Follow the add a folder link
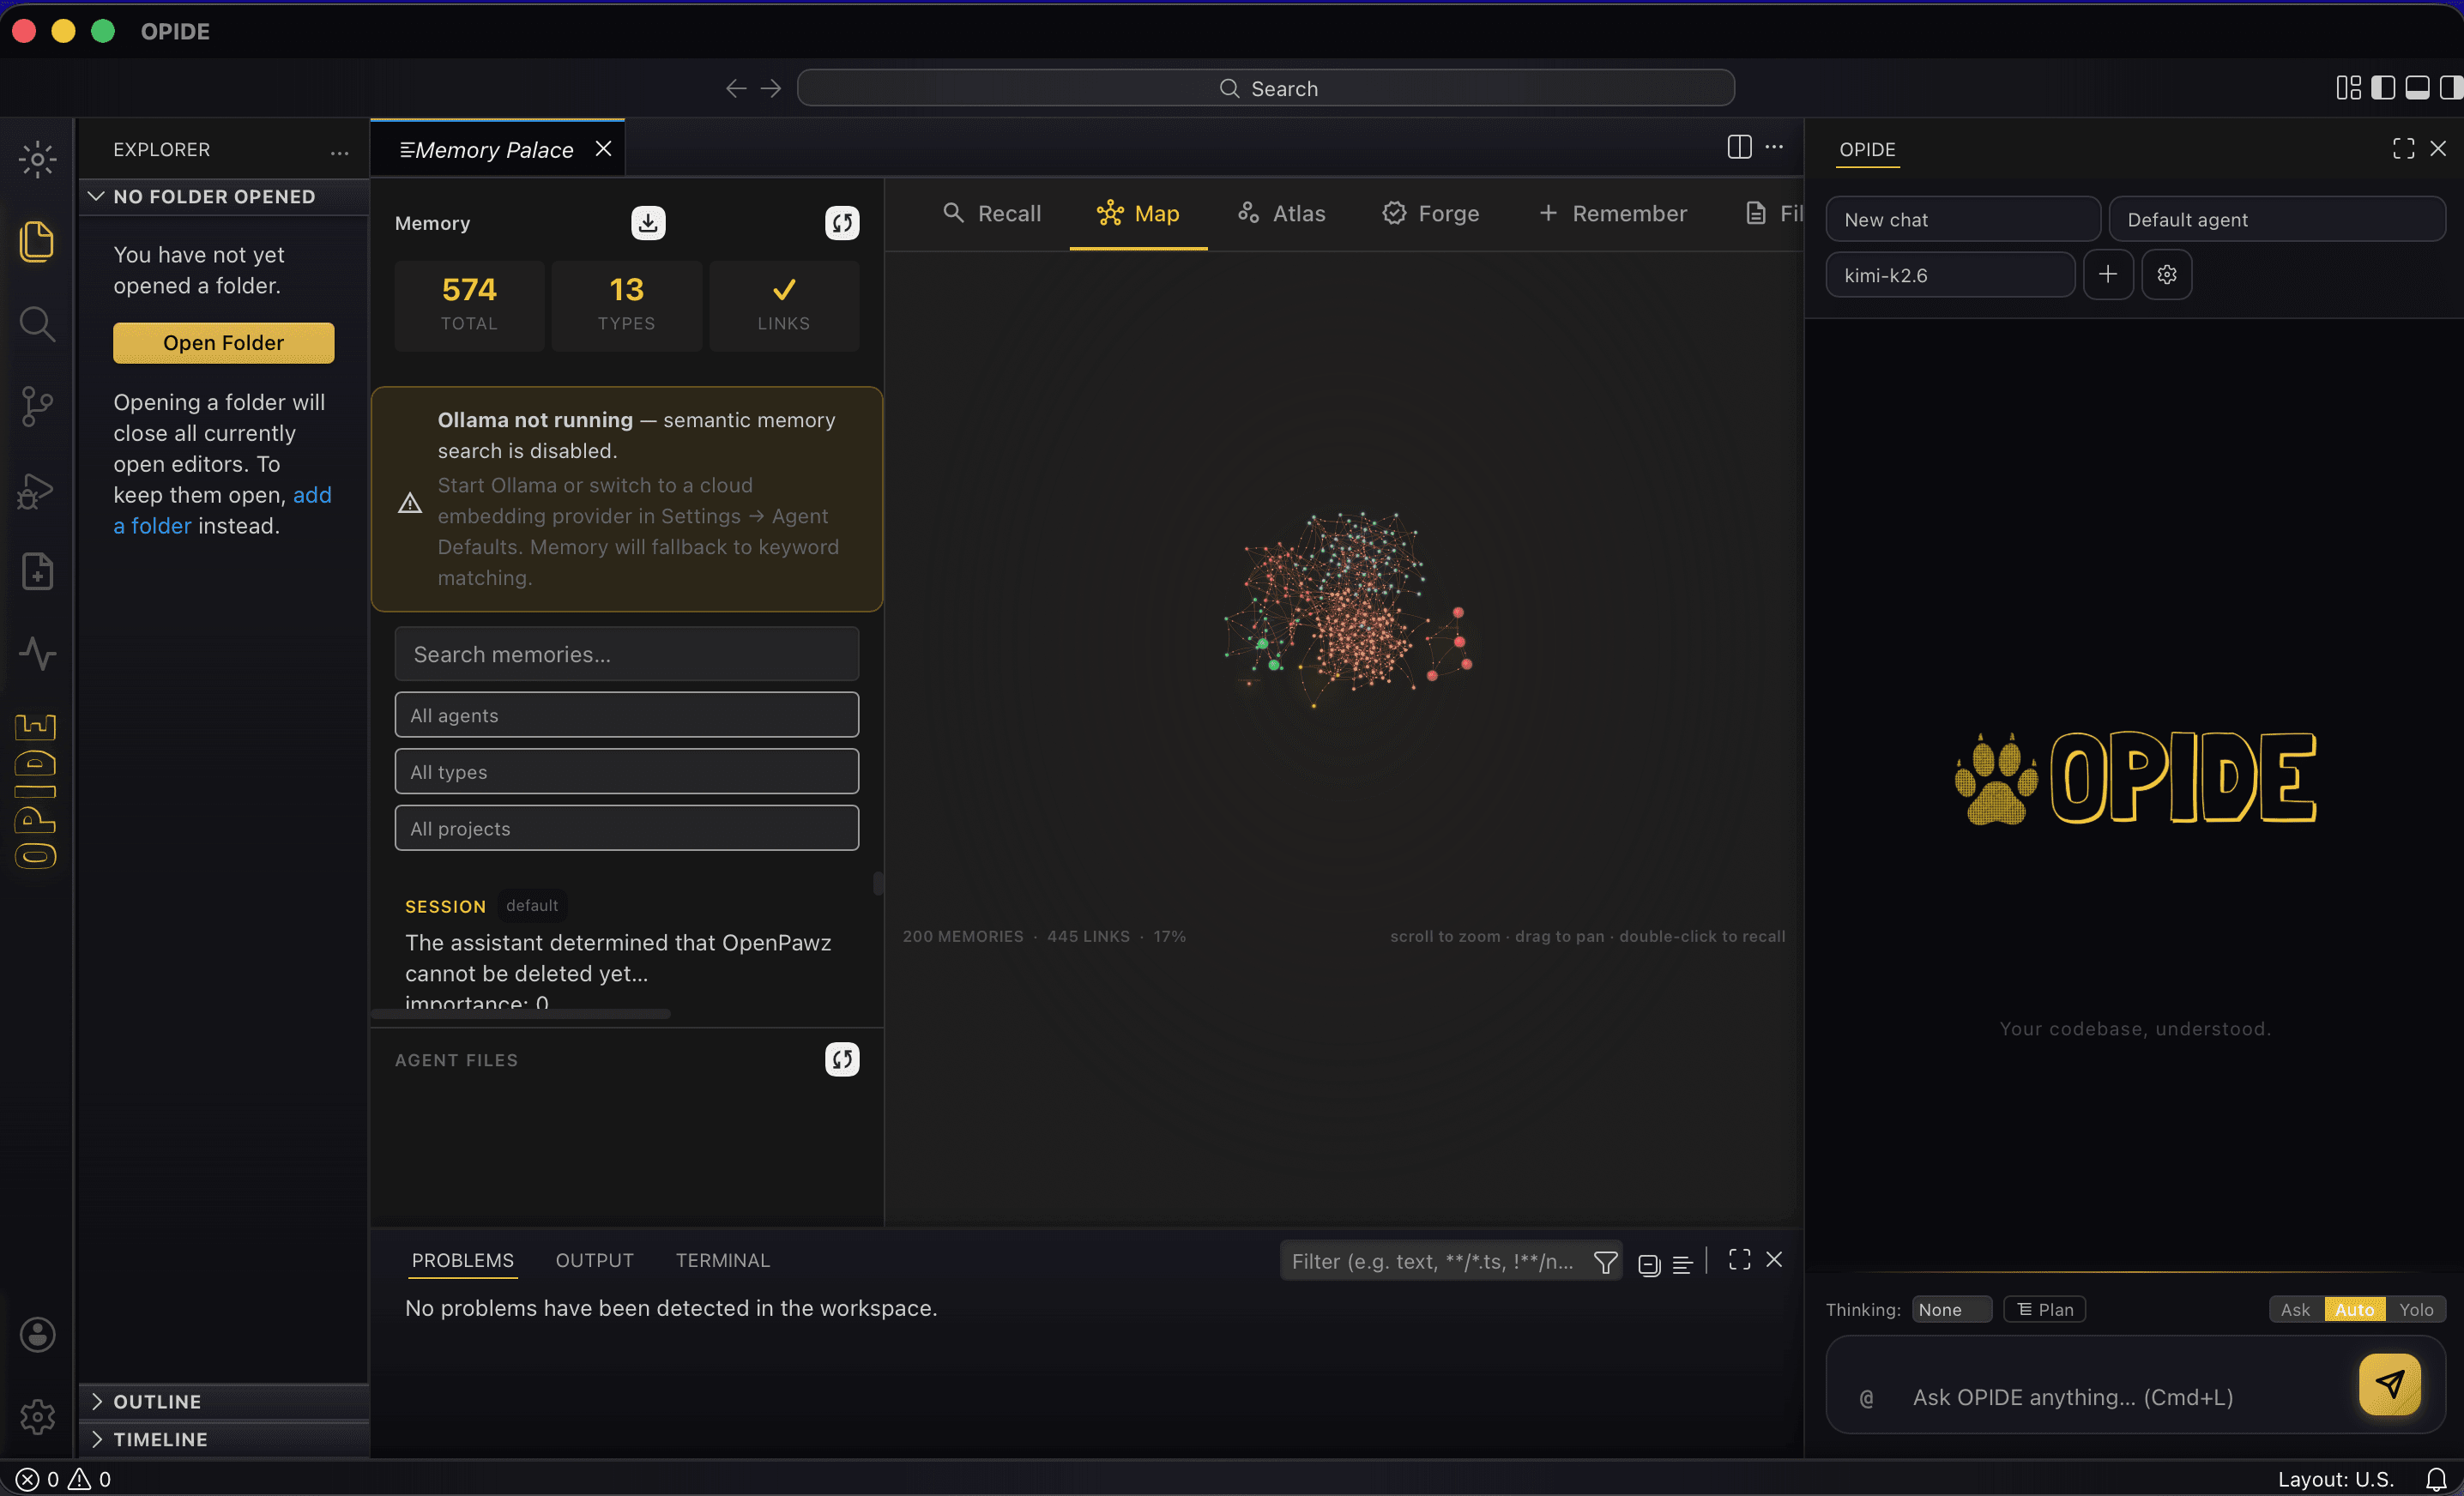2464x1496 pixels. coord(222,510)
